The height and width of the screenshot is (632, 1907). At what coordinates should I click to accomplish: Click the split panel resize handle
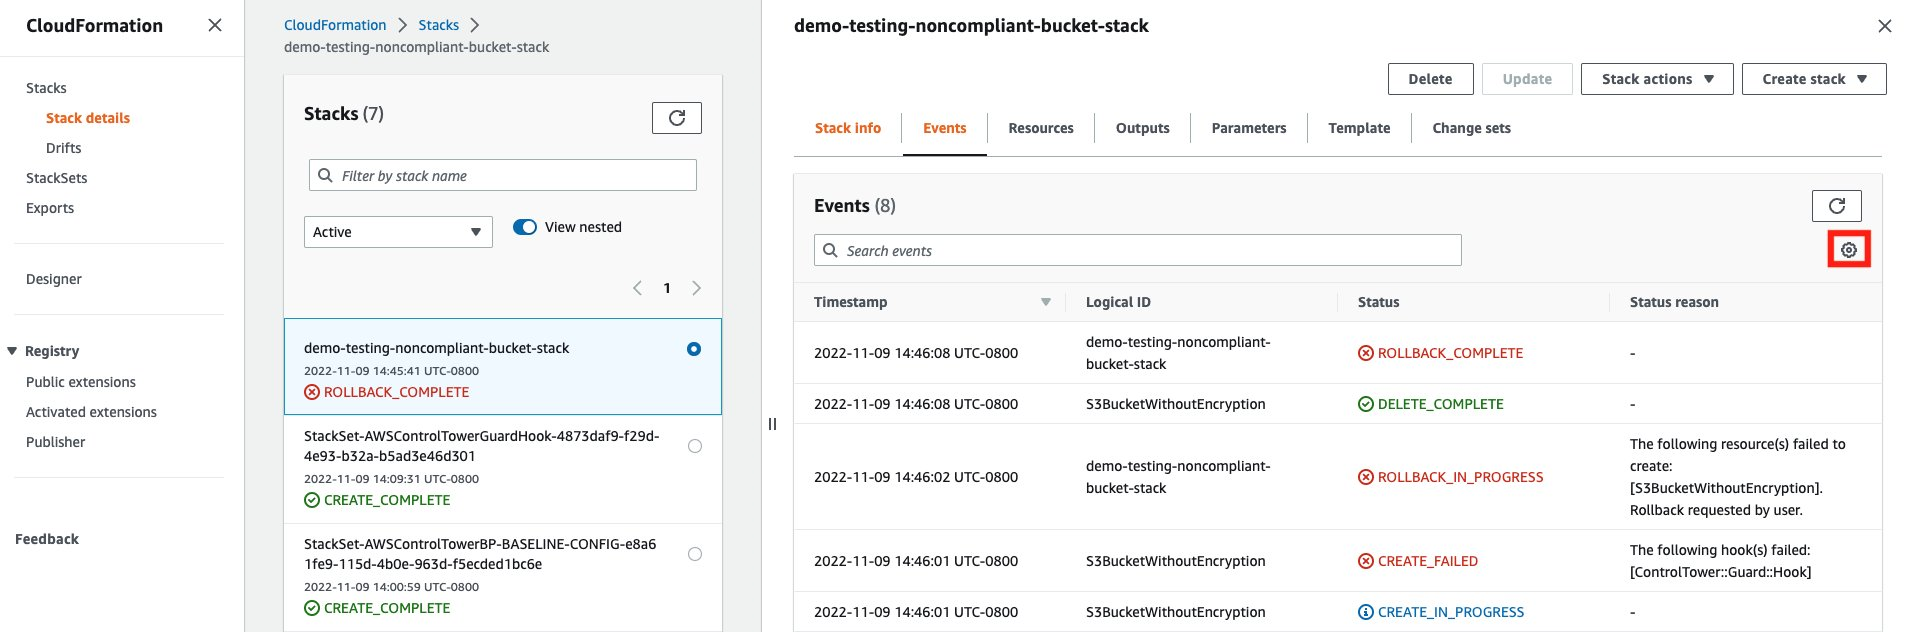click(772, 424)
